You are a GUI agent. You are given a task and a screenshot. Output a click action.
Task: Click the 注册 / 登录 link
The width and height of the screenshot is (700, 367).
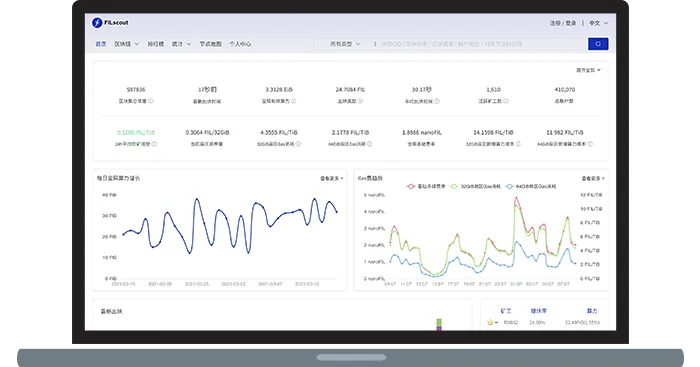pos(562,23)
